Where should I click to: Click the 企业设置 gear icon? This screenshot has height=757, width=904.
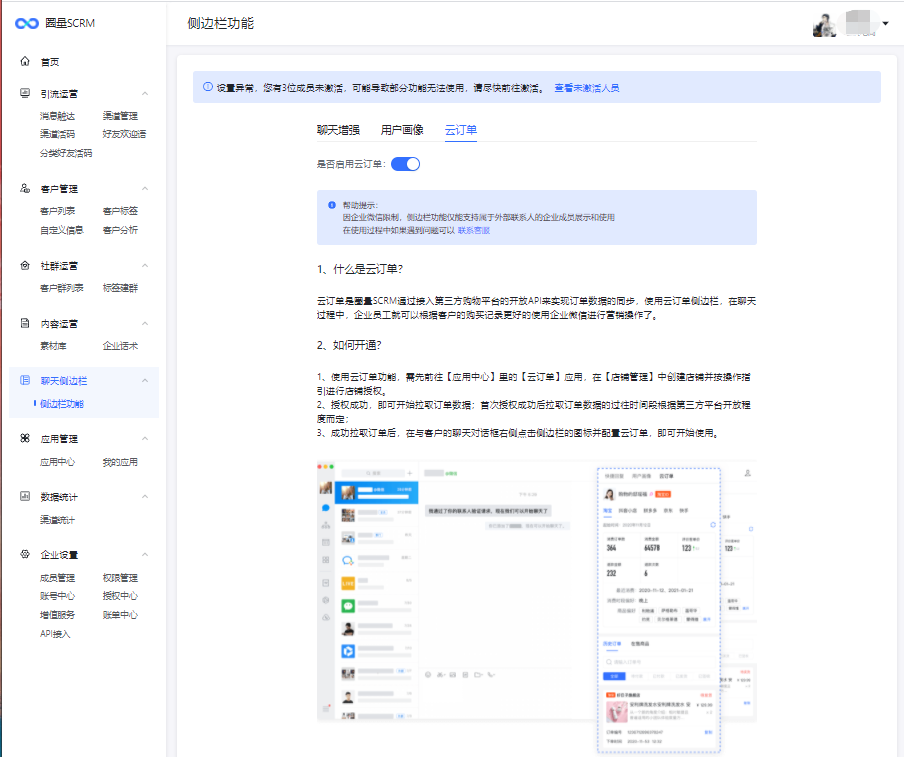point(25,554)
